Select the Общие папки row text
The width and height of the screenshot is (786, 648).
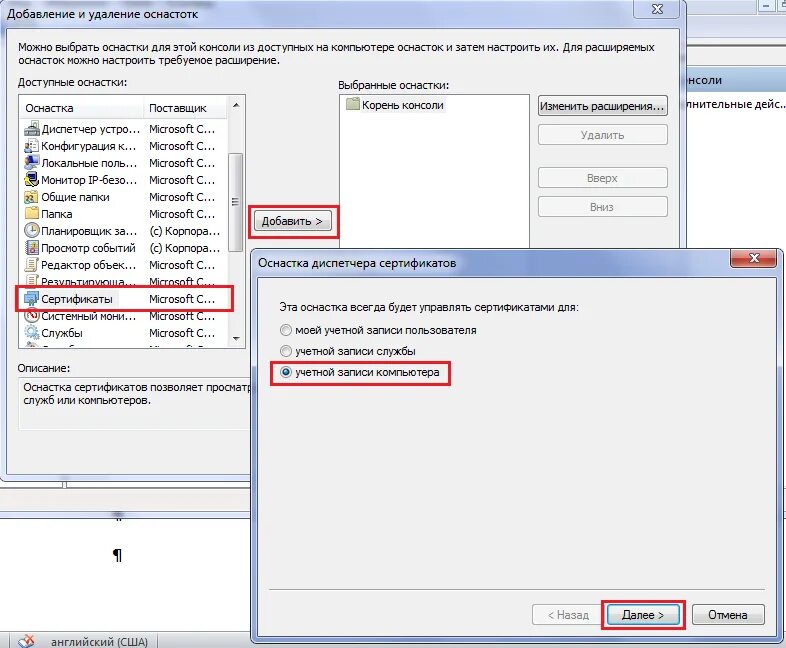pyautogui.click(x=75, y=197)
